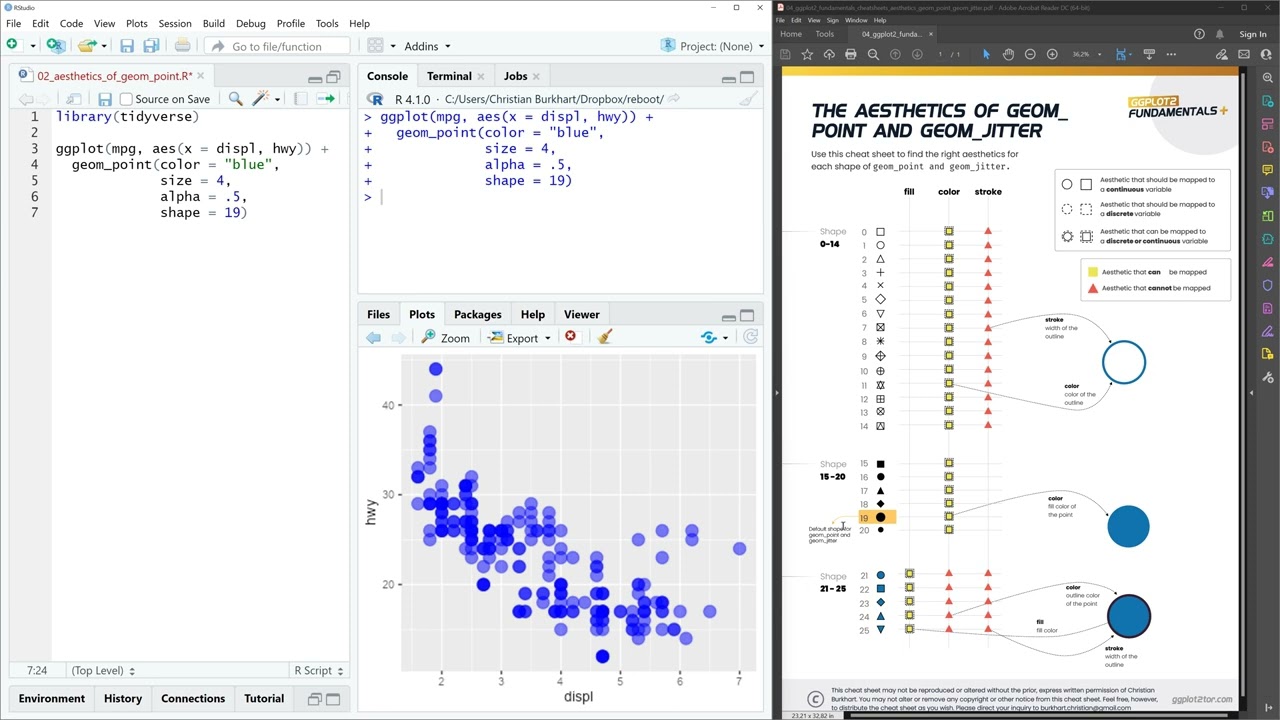
Task: Open the Acrobat Tools tab
Action: pos(825,34)
